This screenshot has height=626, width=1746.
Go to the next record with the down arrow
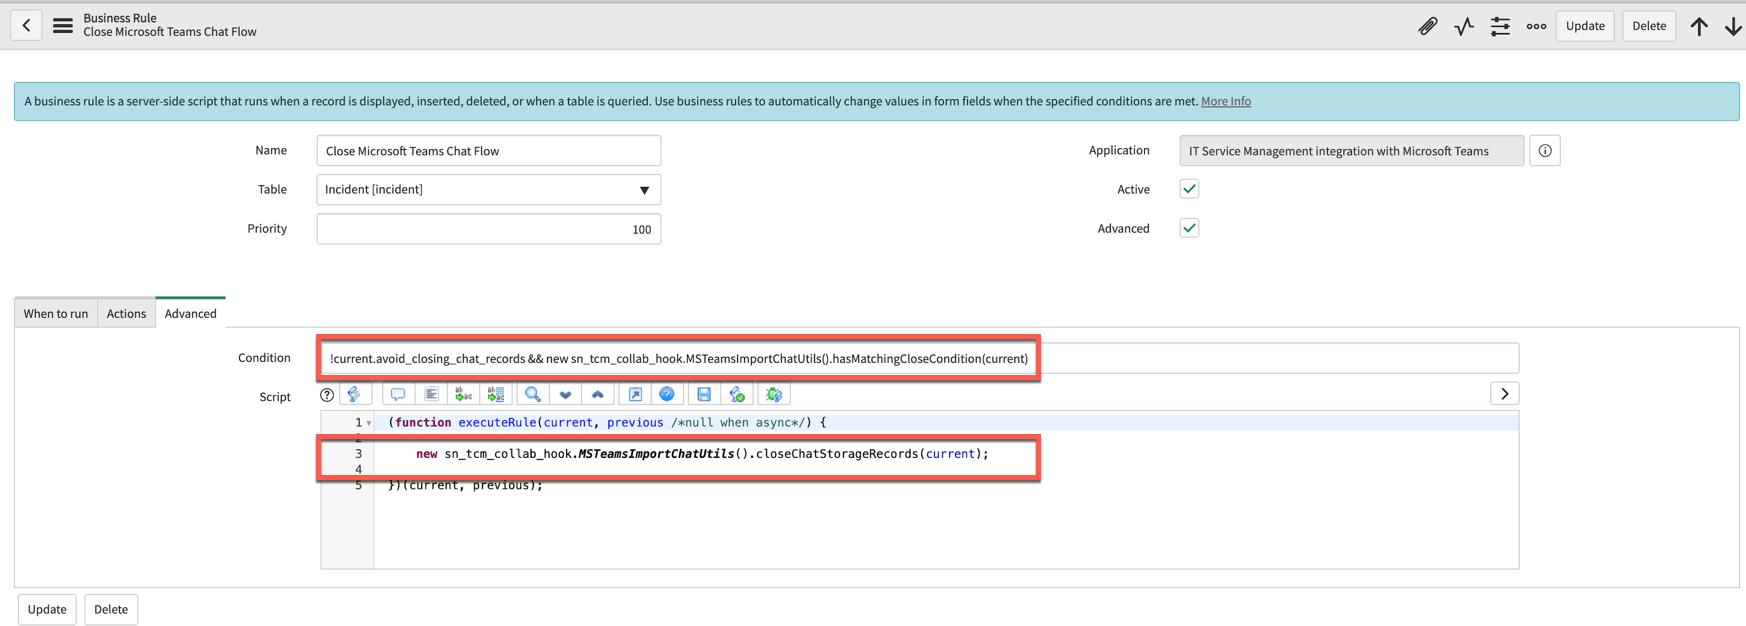(1733, 26)
